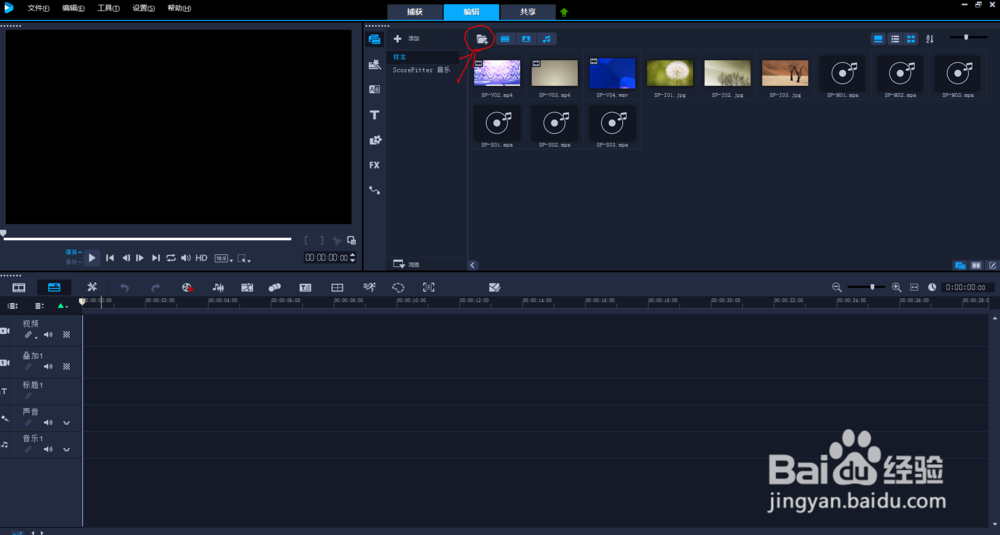The image size is (1000, 535).
Task: Switch library to thumbnail view
Action: pyautogui.click(x=911, y=39)
